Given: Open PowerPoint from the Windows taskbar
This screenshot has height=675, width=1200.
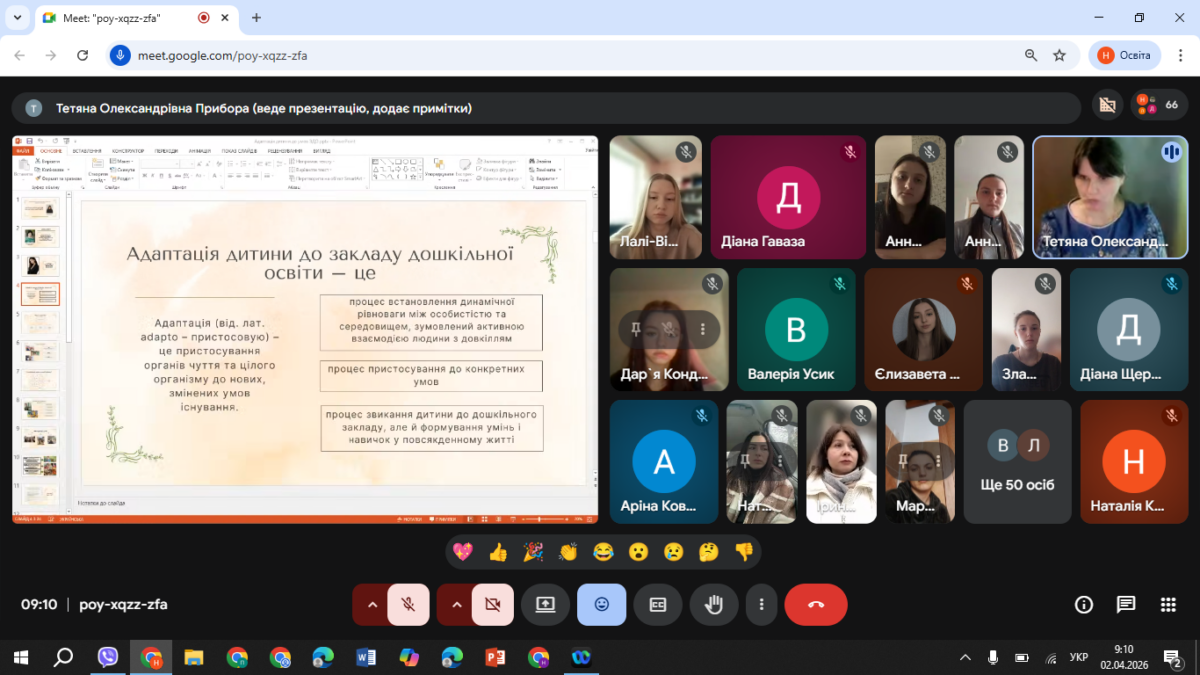Looking at the screenshot, I should (x=495, y=657).
